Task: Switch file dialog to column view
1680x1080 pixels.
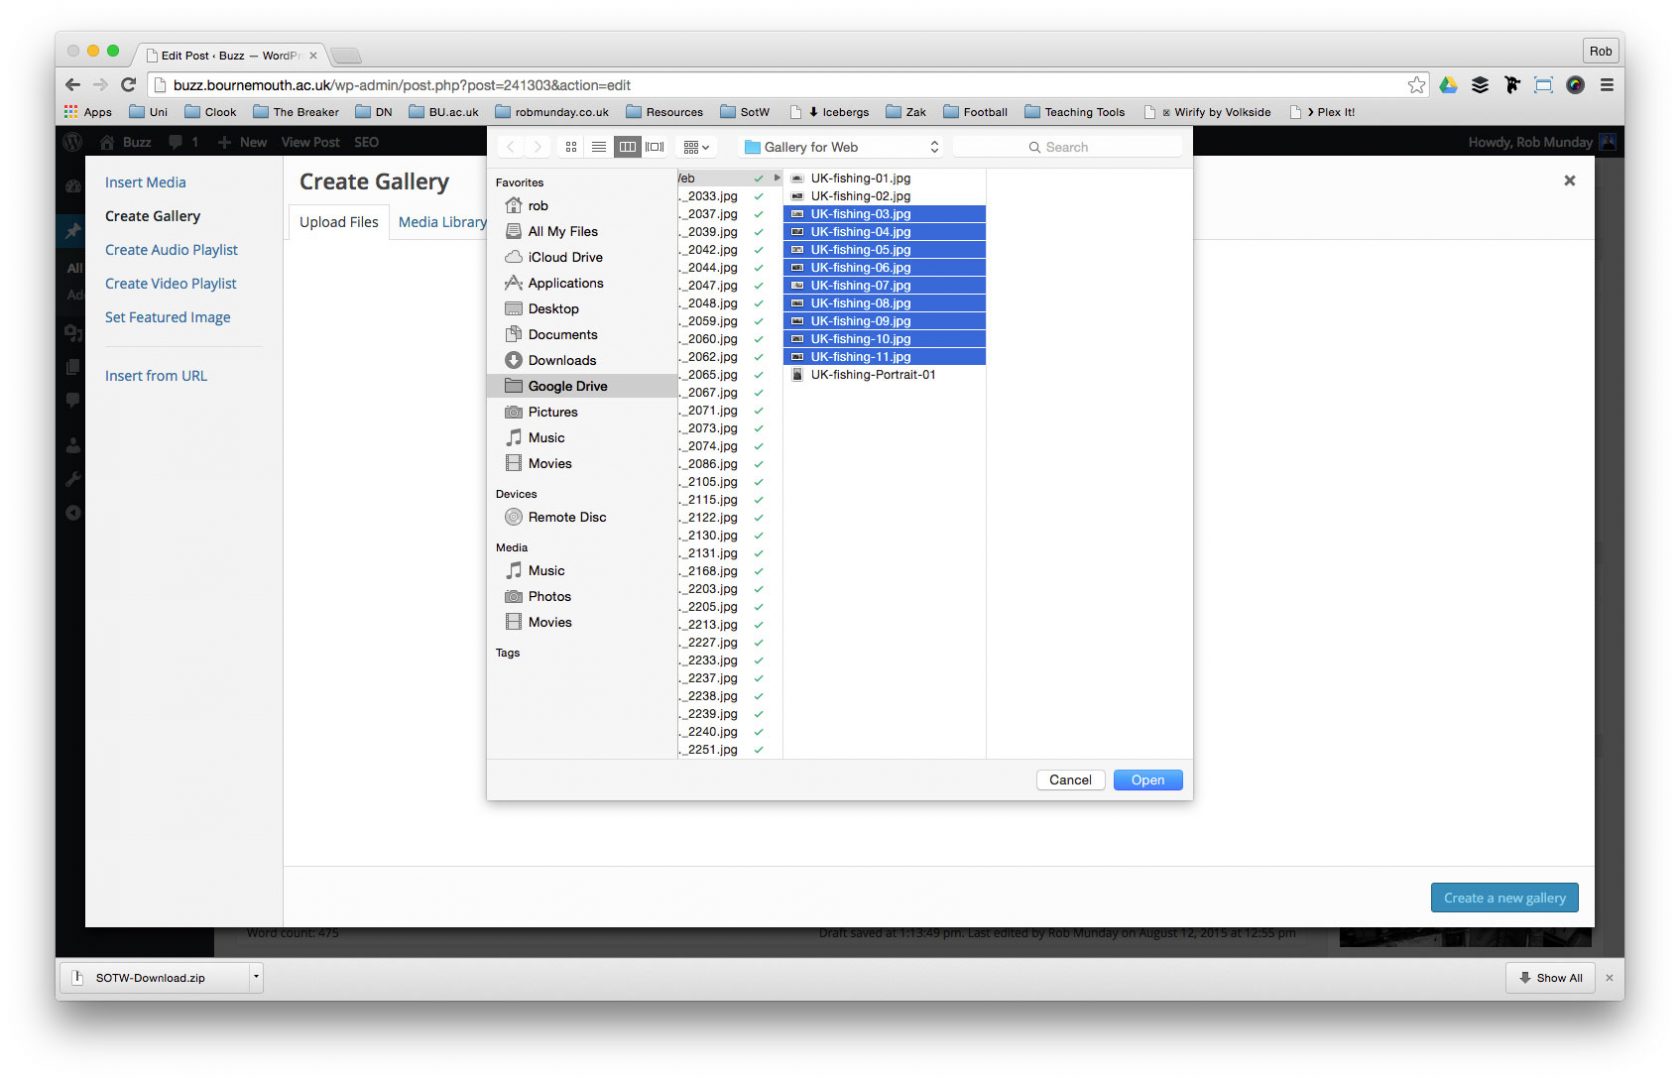Action: point(627,147)
